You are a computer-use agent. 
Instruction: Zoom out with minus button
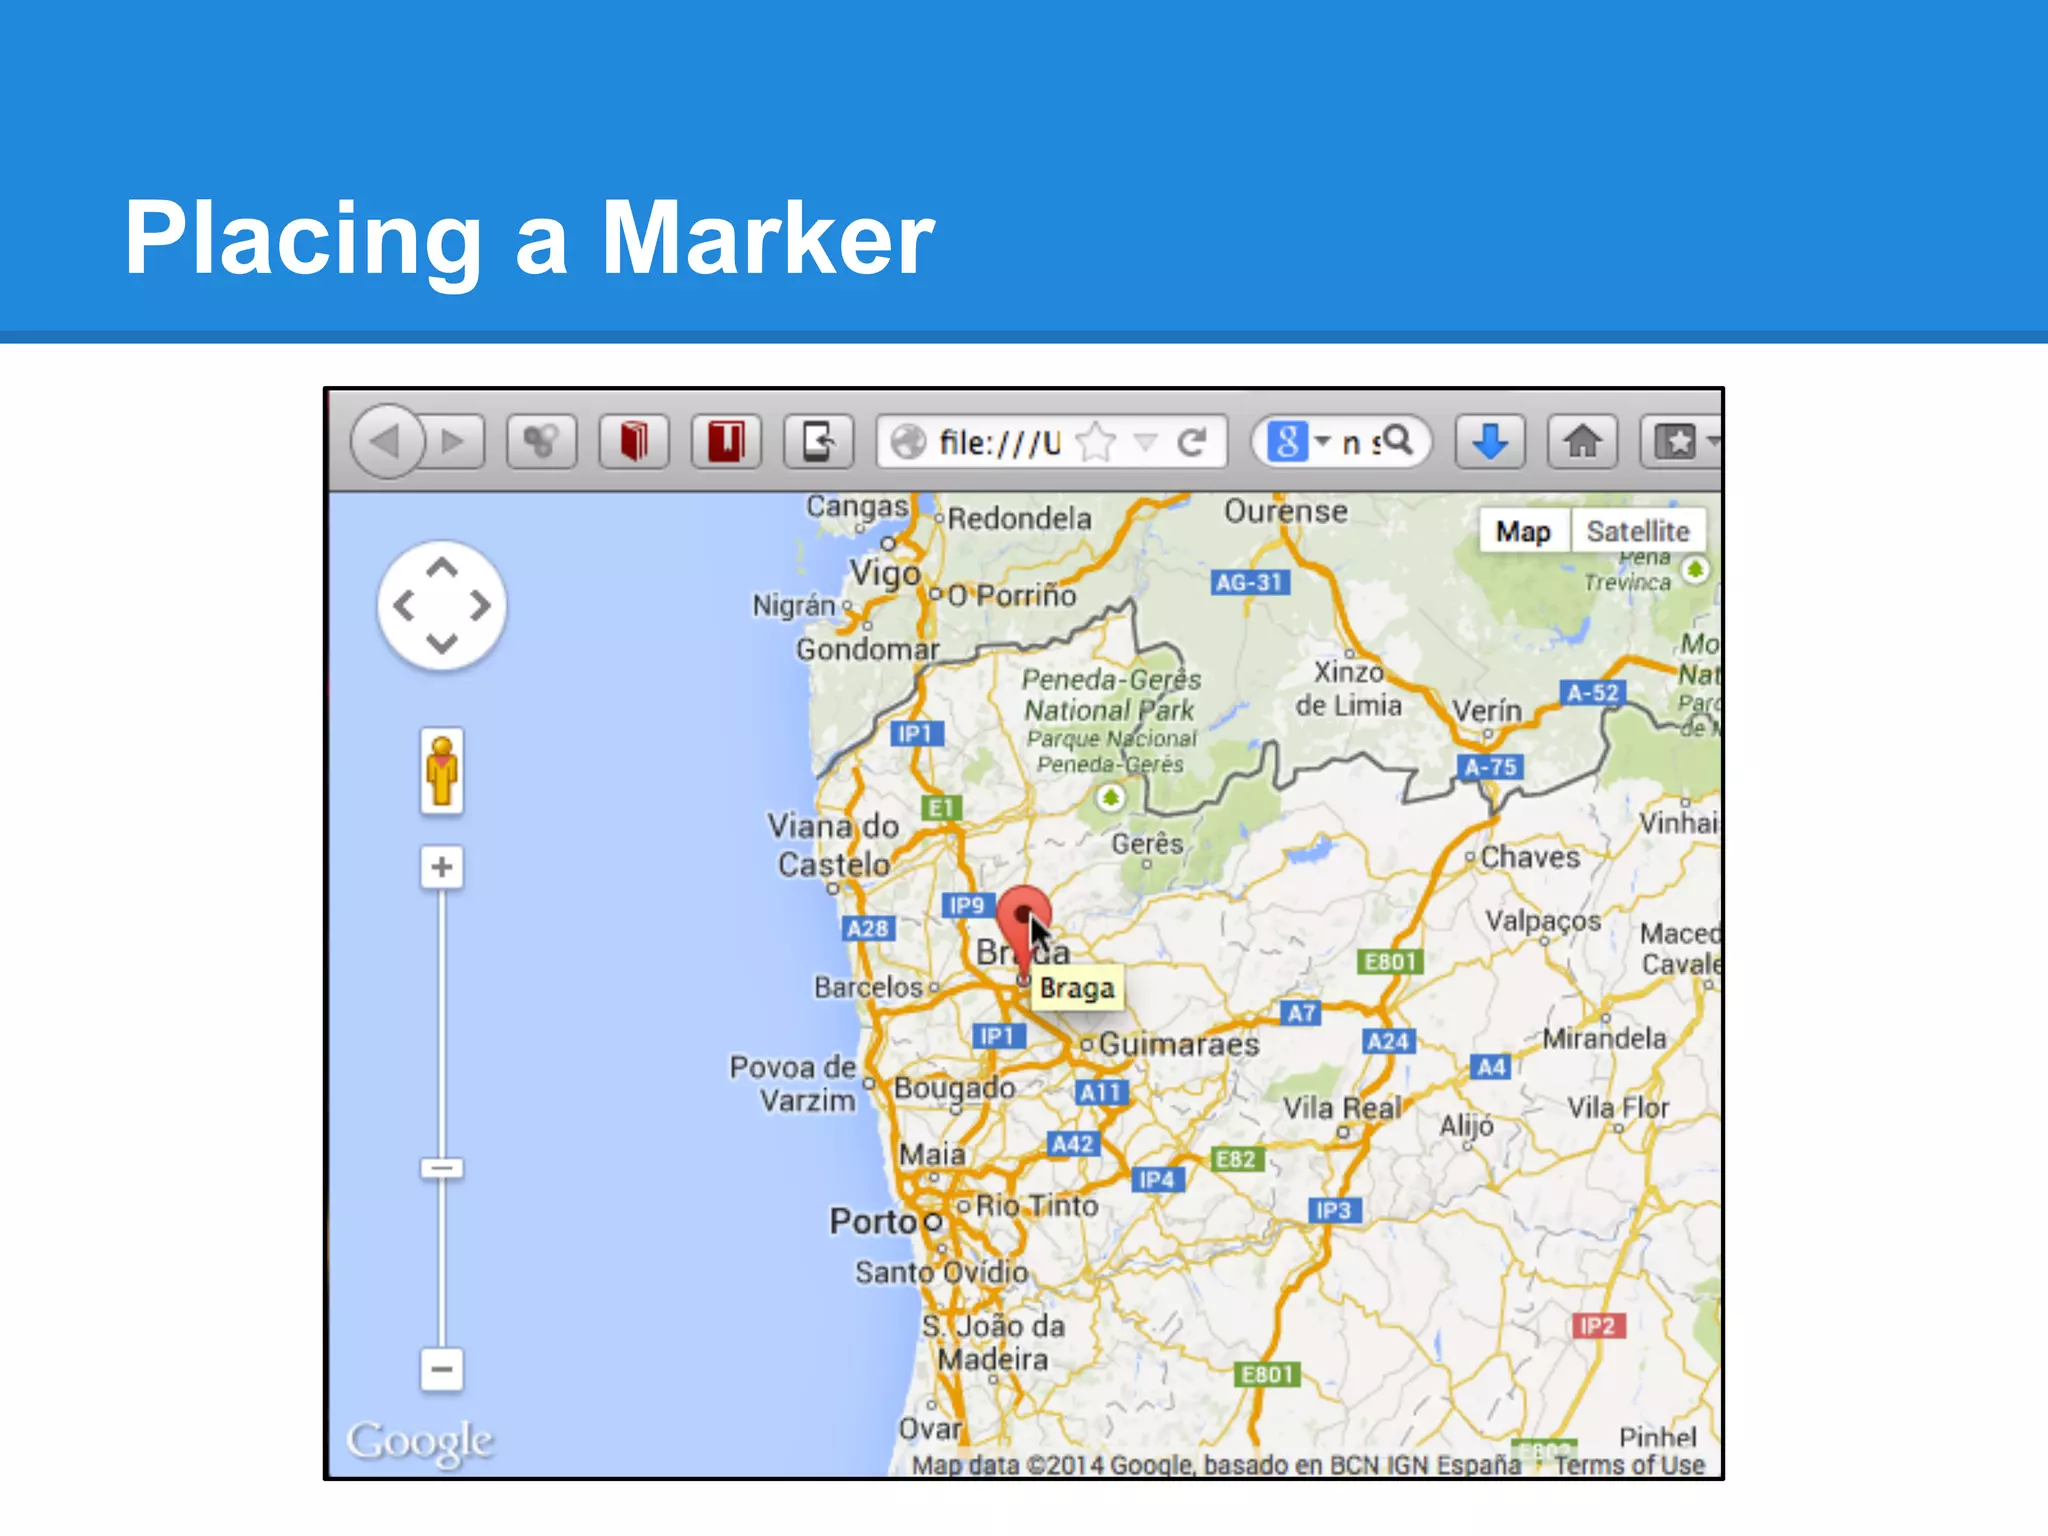442,1369
